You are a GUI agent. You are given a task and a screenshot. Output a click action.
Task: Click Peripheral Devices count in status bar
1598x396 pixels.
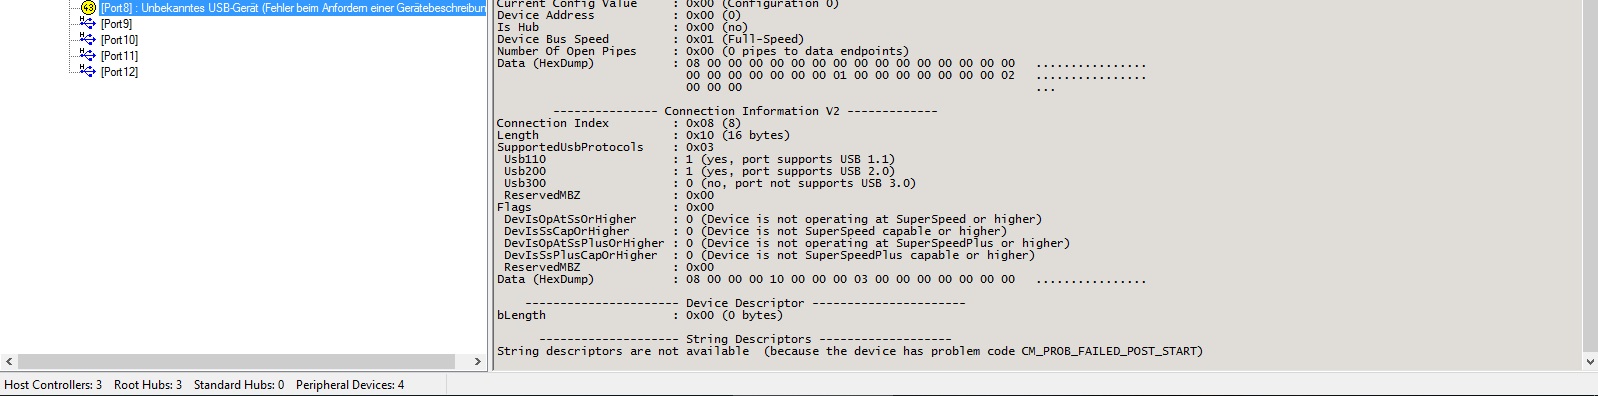pyautogui.click(x=350, y=385)
